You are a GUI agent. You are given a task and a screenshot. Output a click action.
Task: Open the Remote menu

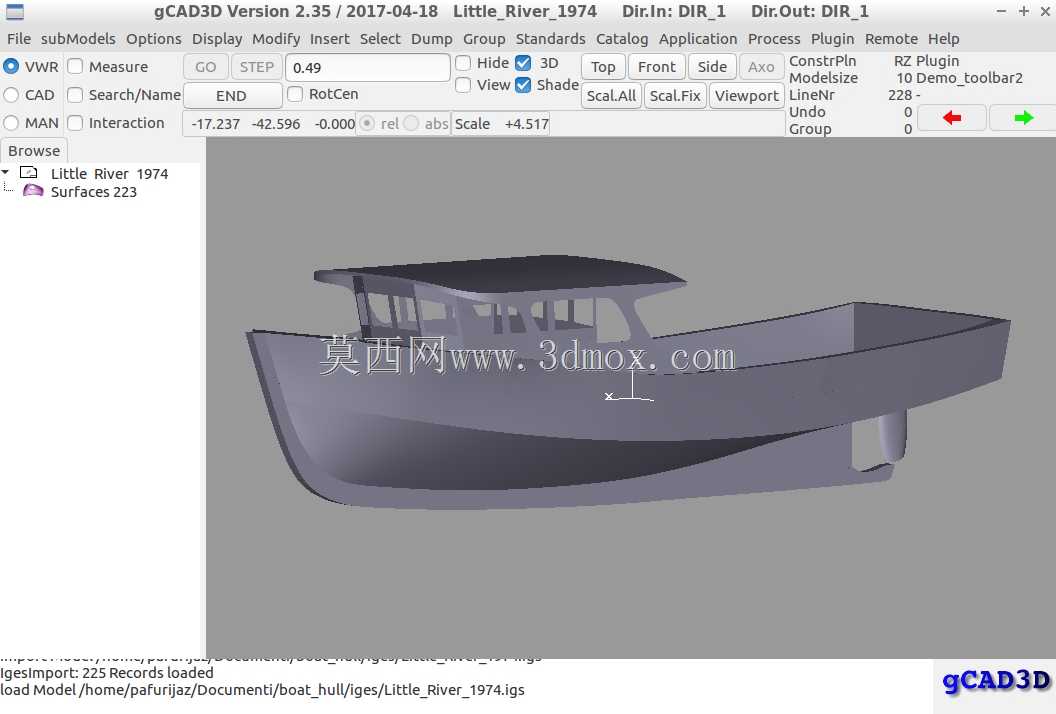(x=891, y=39)
